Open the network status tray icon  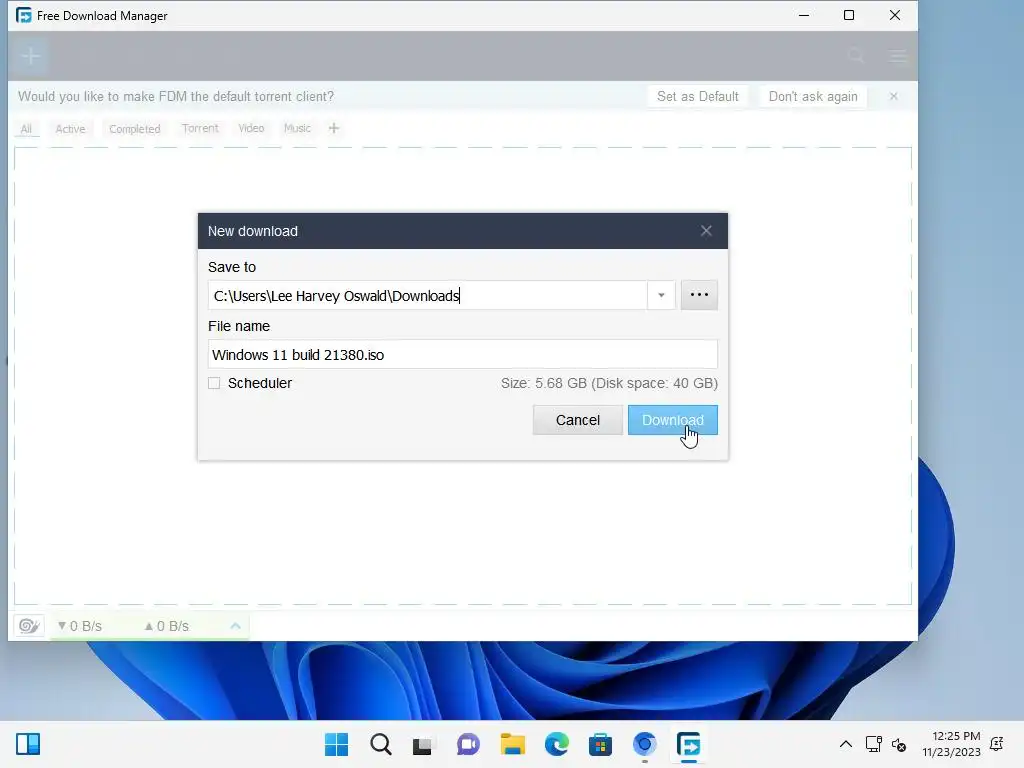[x=873, y=744]
